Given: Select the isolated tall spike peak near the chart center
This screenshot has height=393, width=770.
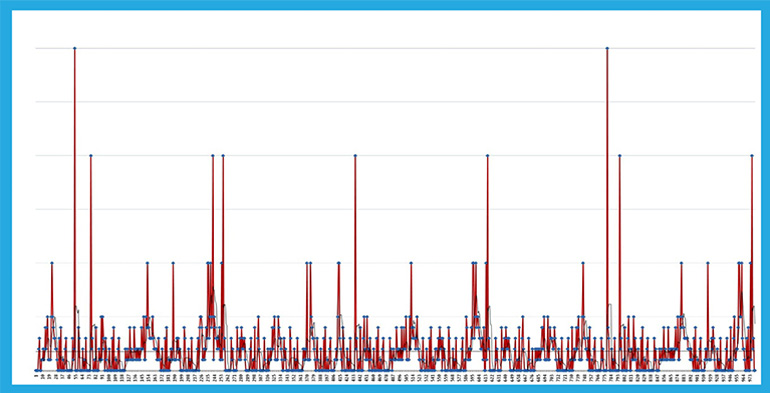Looking at the screenshot, I should pyautogui.click(x=355, y=155).
